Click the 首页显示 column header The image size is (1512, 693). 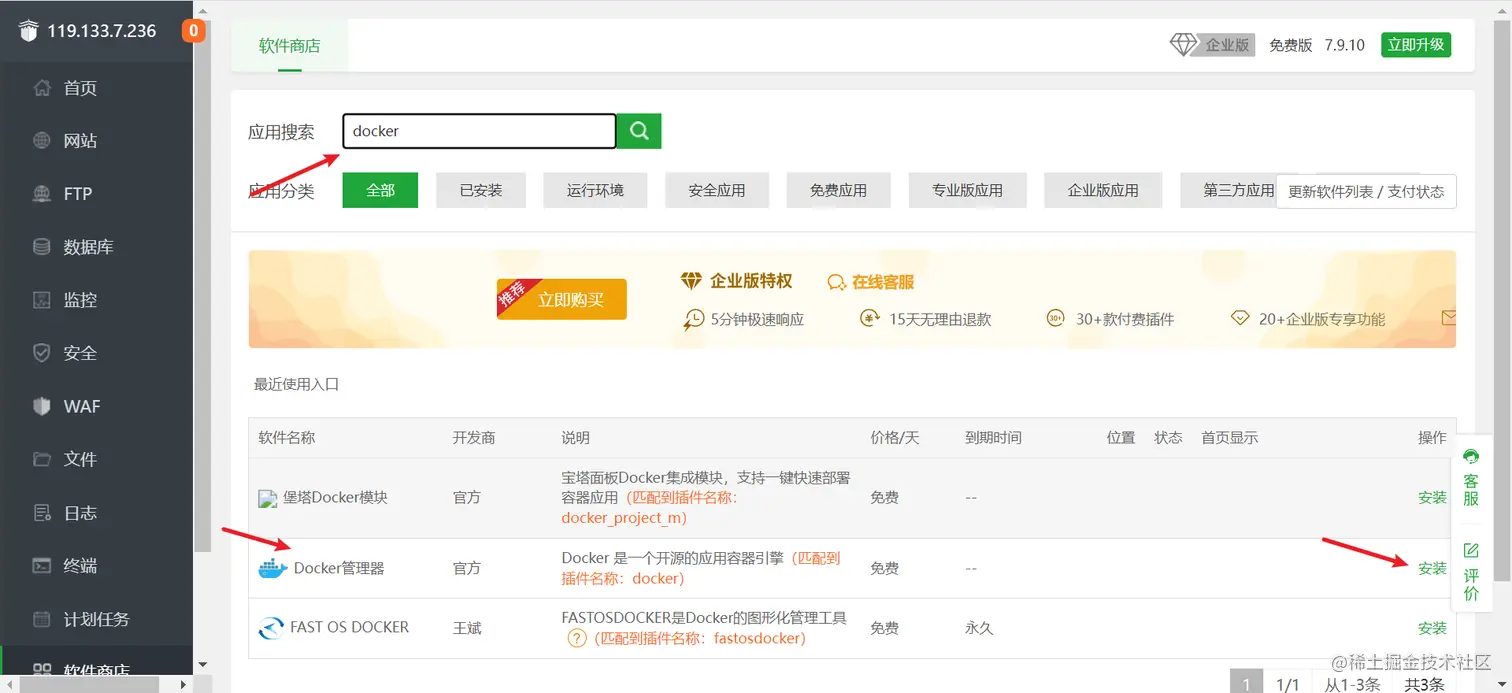1229,438
